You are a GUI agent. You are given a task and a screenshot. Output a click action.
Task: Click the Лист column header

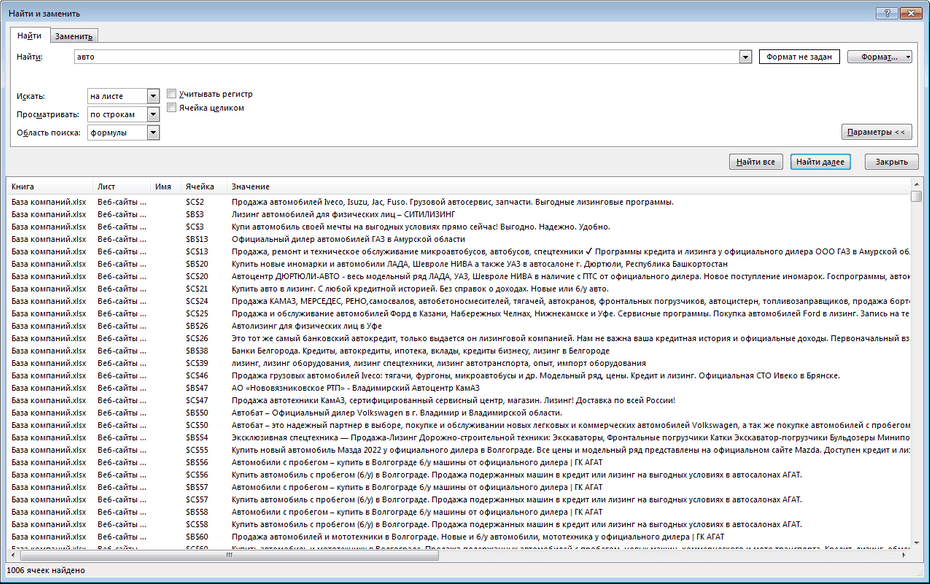(x=122, y=186)
